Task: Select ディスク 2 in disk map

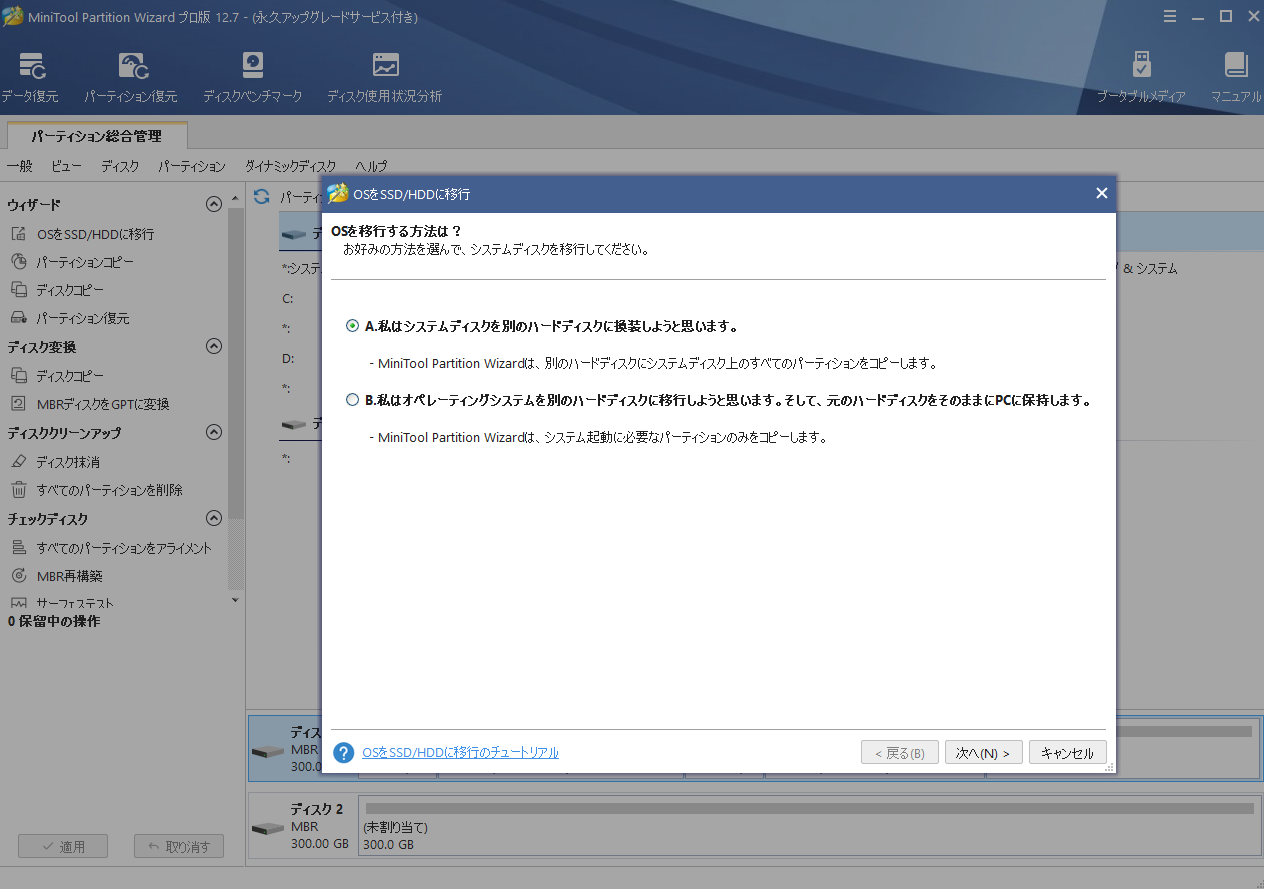Action: point(301,825)
